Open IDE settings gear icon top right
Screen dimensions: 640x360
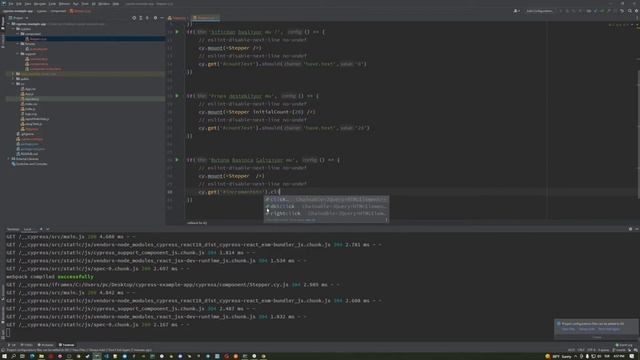(x=636, y=11)
